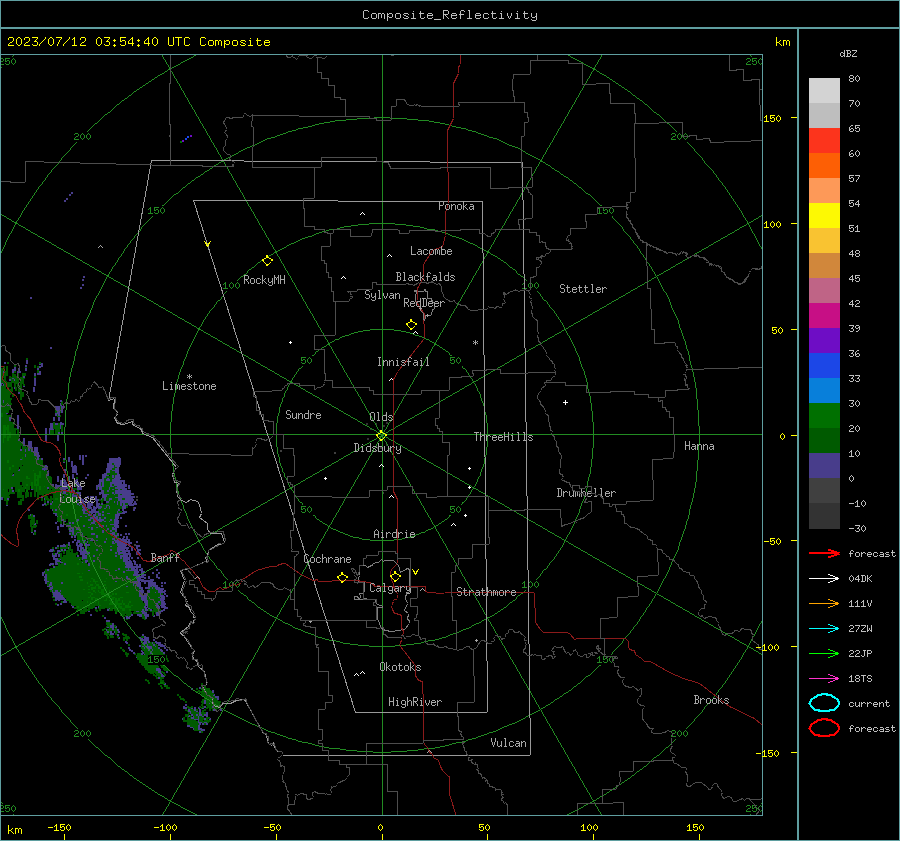The width and height of the screenshot is (900, 841).
Task: Click the red forecast ellipse icon
Action: (824, 728)
